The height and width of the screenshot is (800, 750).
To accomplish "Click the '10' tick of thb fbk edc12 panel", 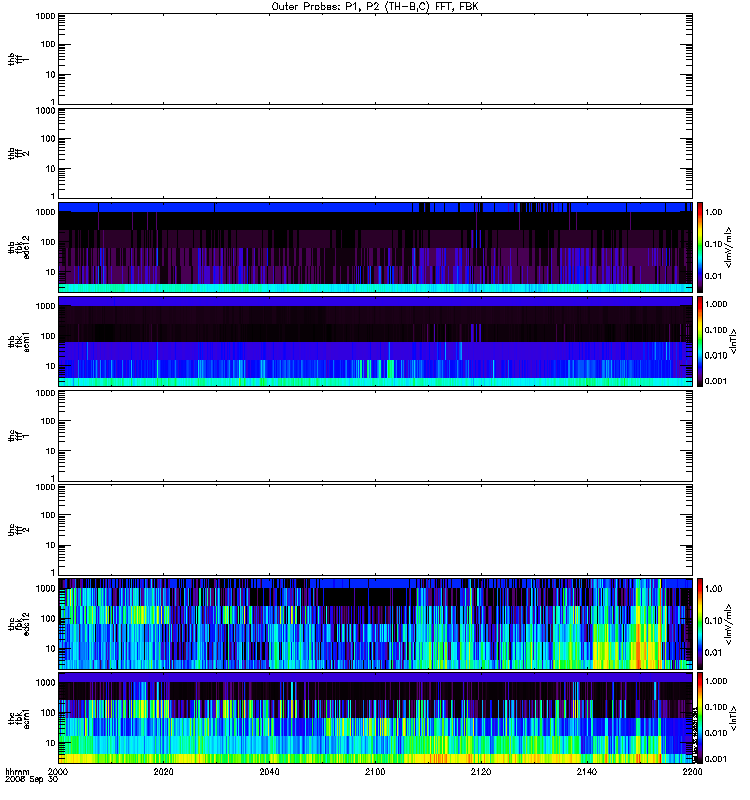I will pyautogui.click(x=51, y=272).
